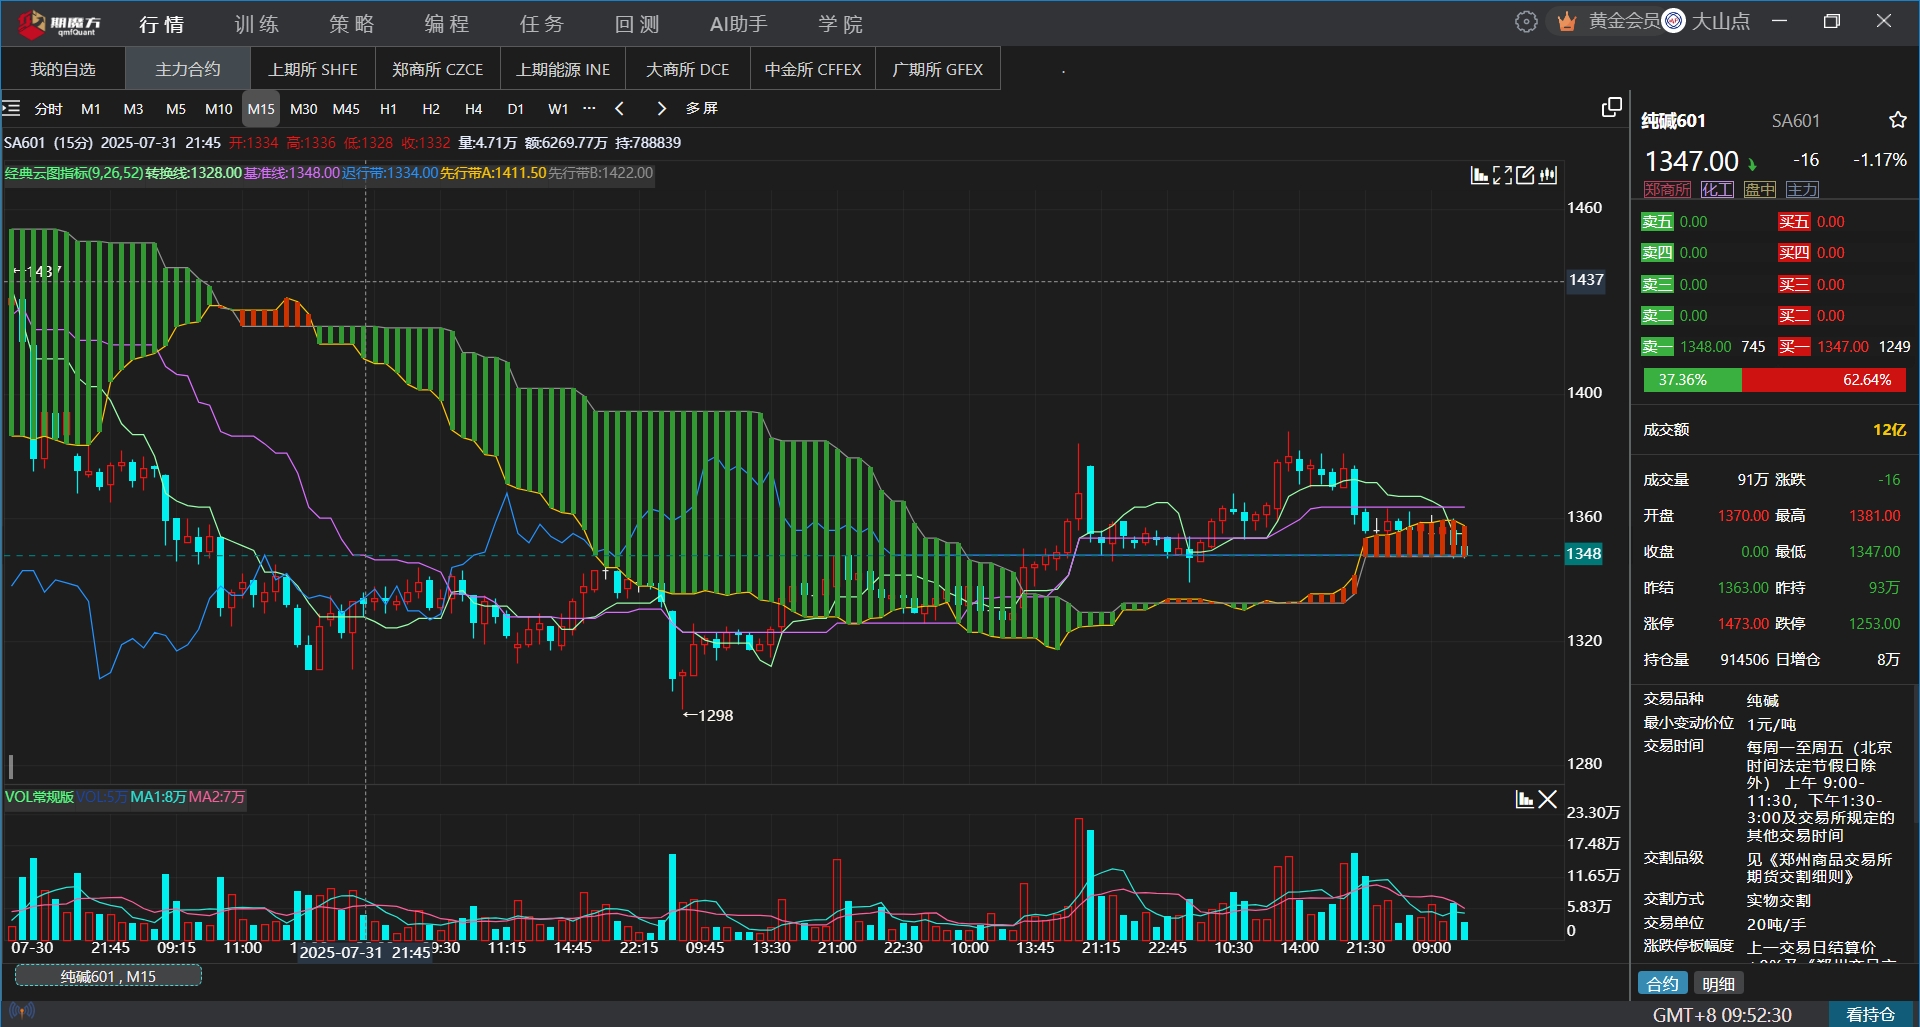
Task: Click the VOL常规版 indicator label
Action: [x=39, y=797]
